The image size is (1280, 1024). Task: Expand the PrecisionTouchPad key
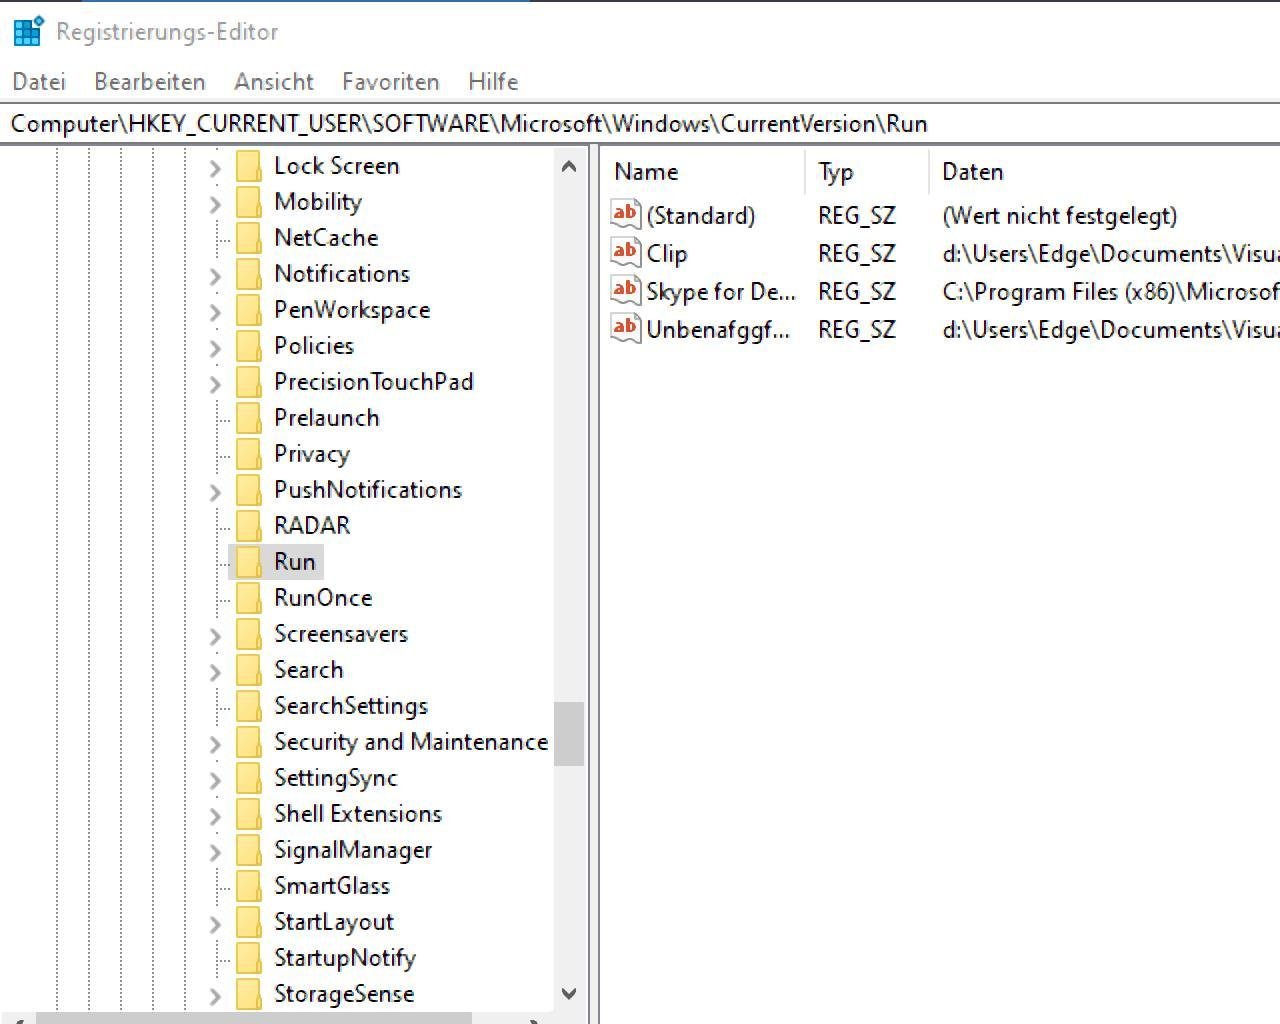point(215,384)
